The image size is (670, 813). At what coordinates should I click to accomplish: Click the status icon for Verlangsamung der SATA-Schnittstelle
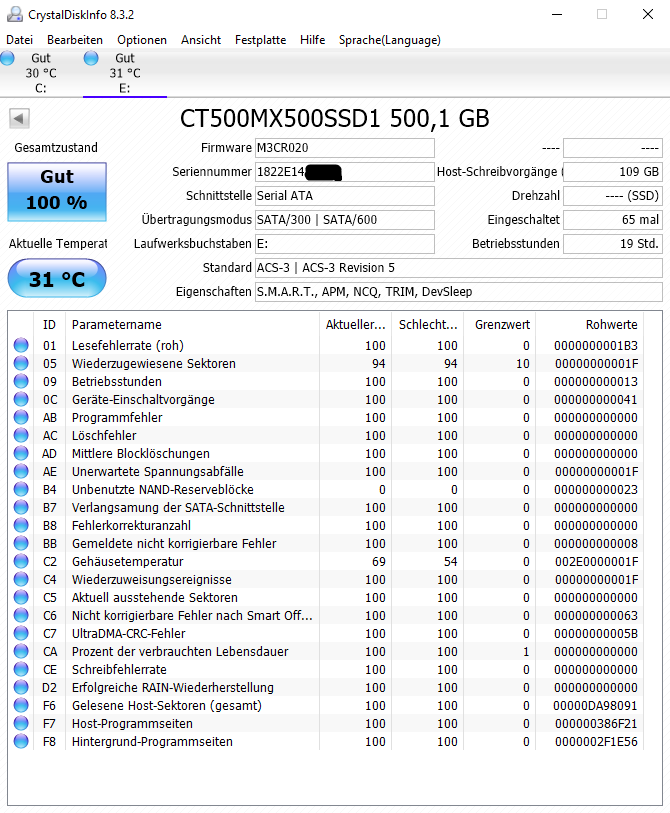click(x=21, y=507)
